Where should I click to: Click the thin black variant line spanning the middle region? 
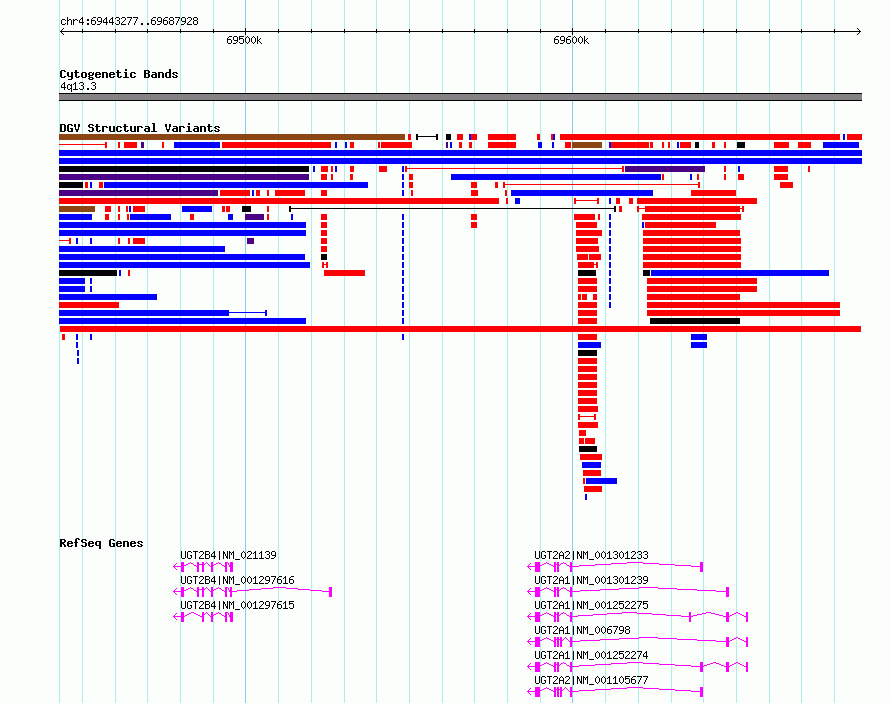pyautogui.click(x=452, y=209)
